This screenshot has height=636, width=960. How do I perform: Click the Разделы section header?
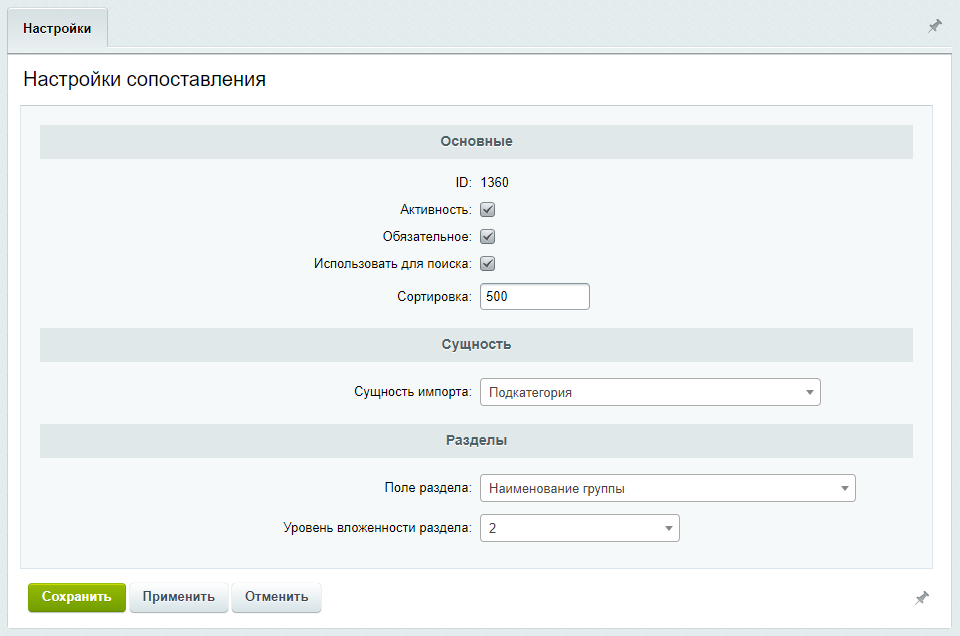476,441
